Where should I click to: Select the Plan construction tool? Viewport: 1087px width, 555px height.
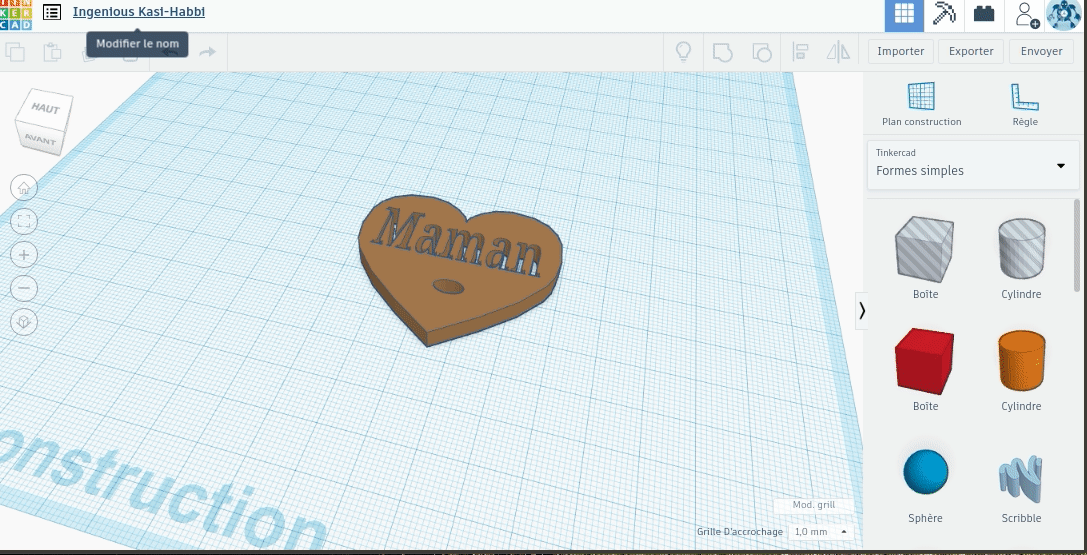921,104
